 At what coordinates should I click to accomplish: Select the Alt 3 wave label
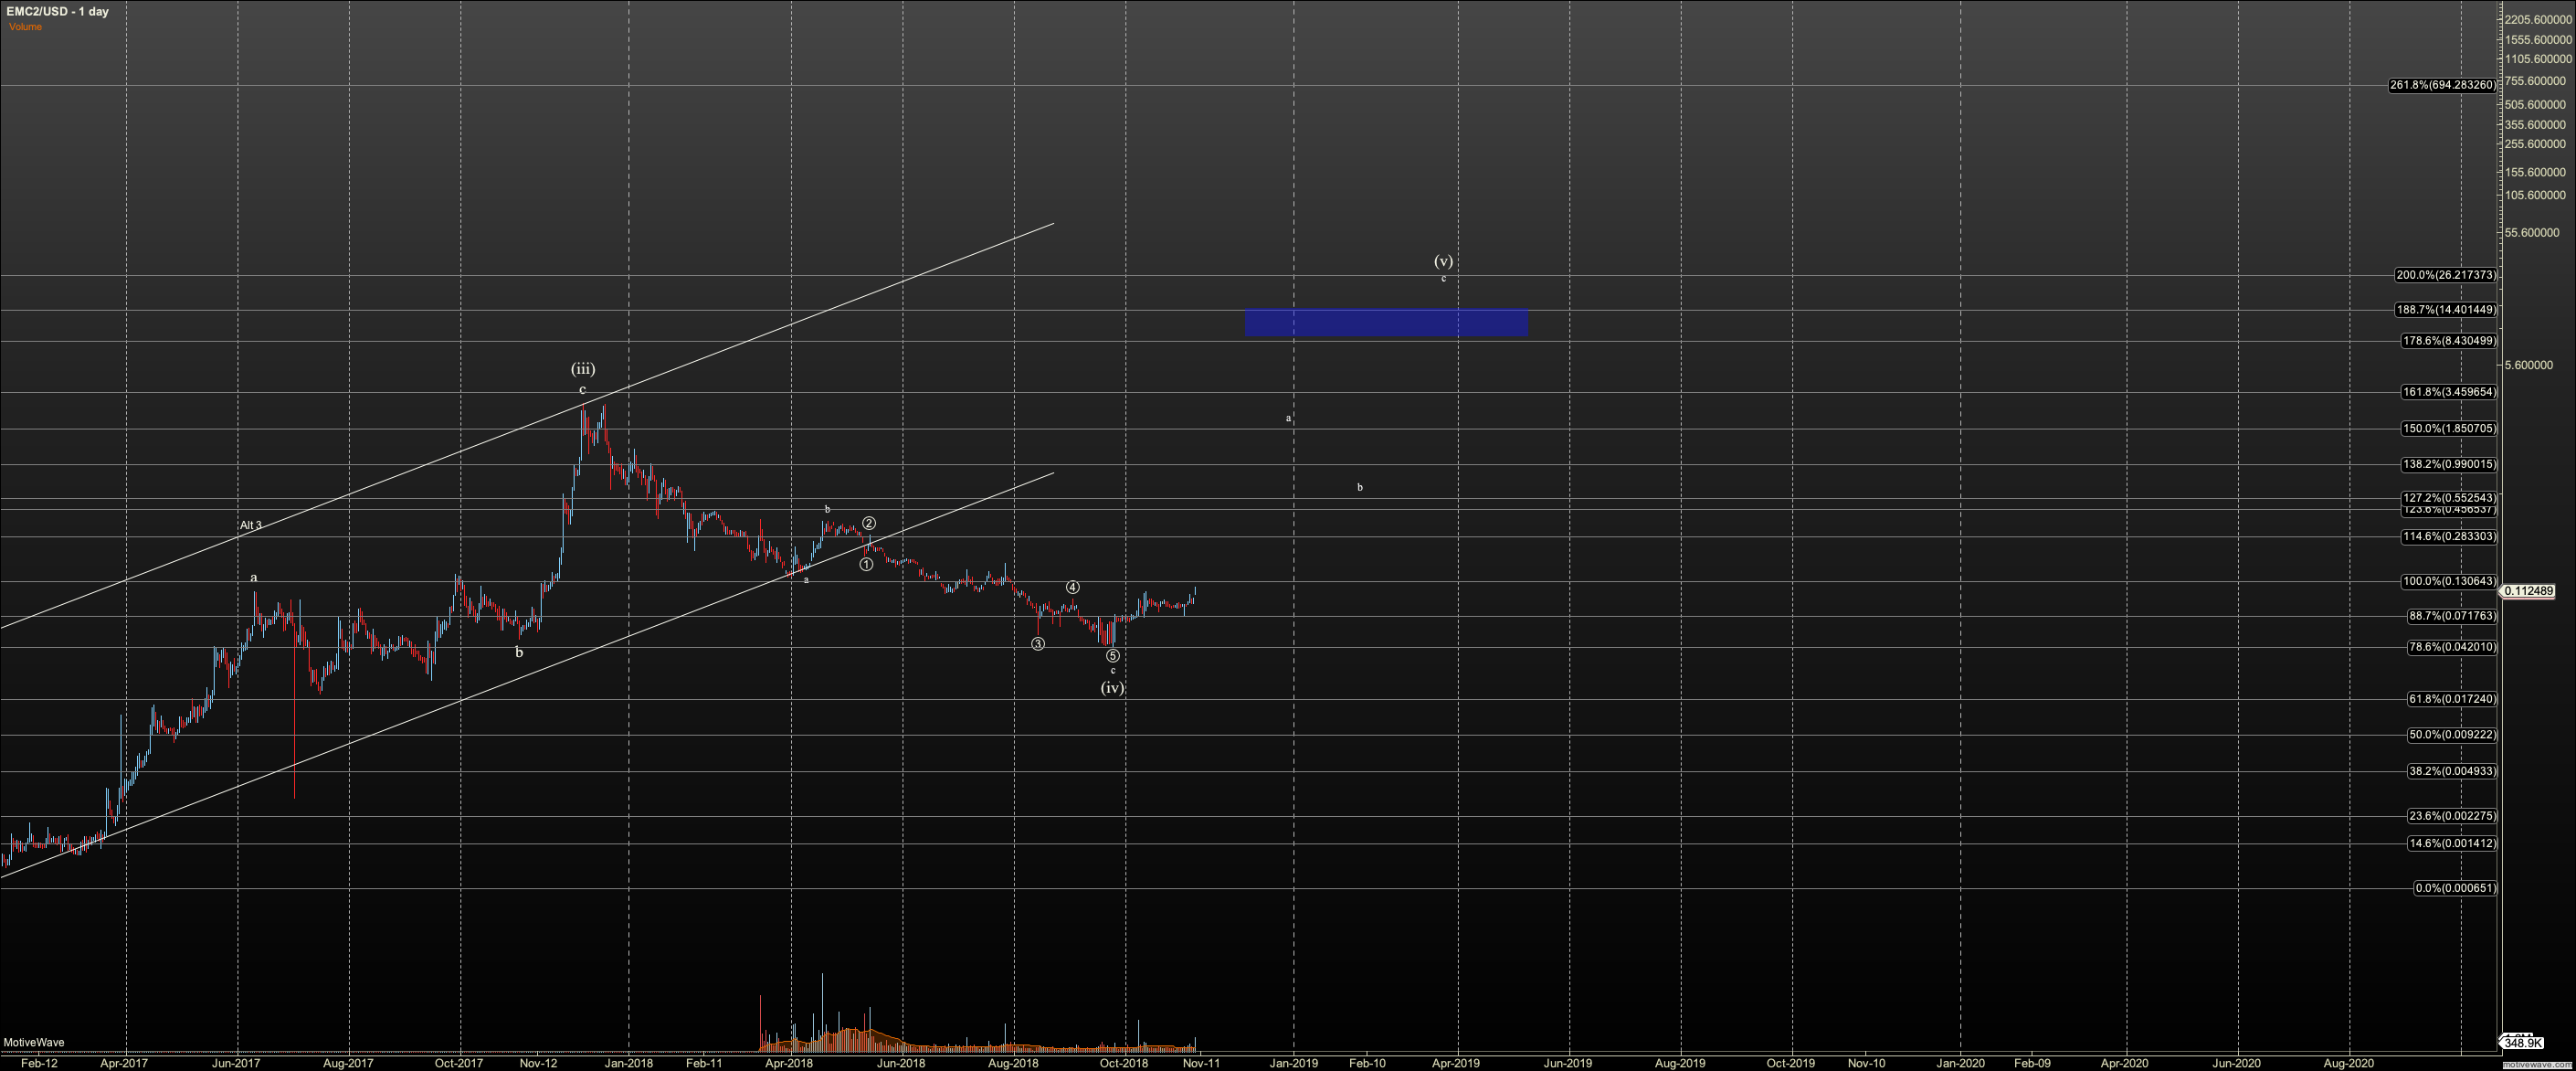pyautogui.click(x=251, y=526)
